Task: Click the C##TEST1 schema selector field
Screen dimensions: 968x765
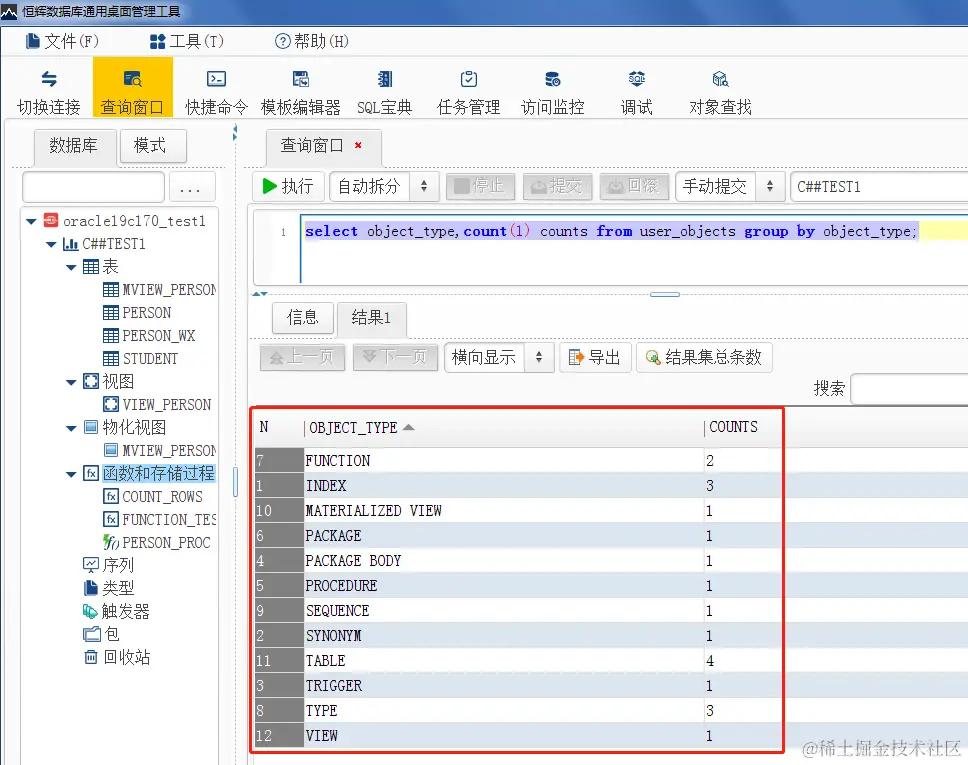Action: tap(879, 186)
